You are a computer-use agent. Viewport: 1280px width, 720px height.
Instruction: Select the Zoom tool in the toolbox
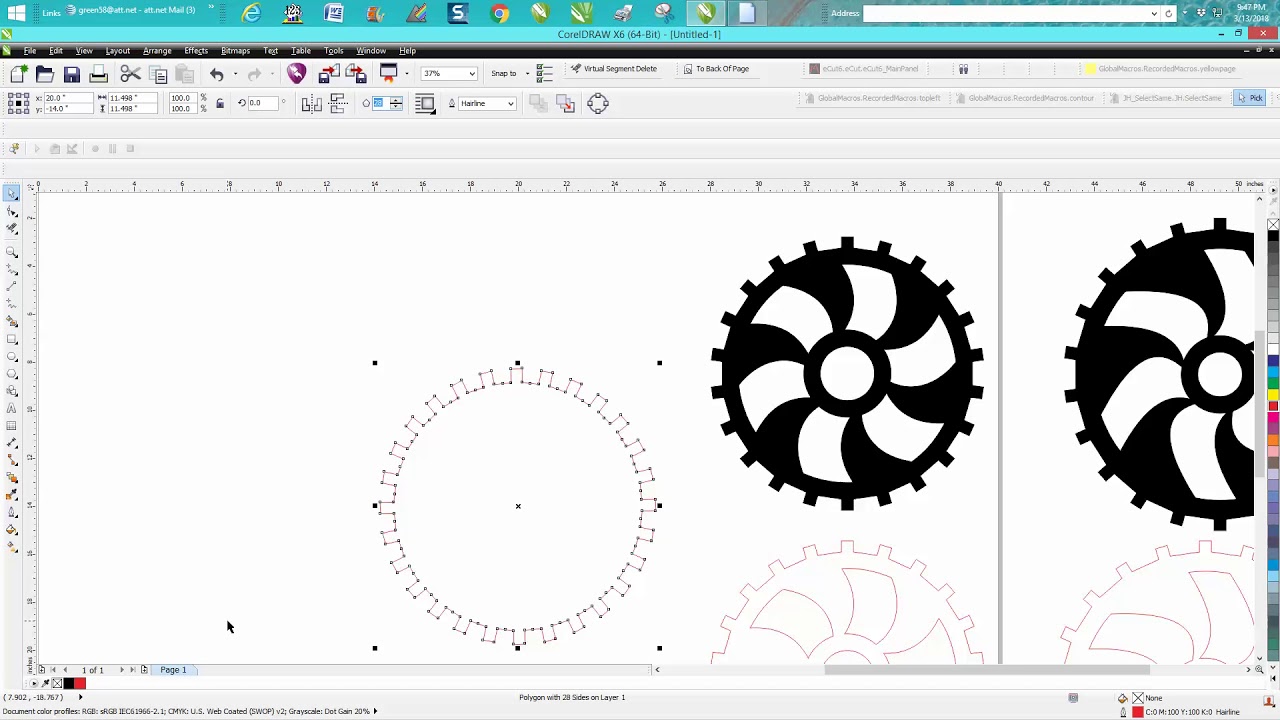12,250
